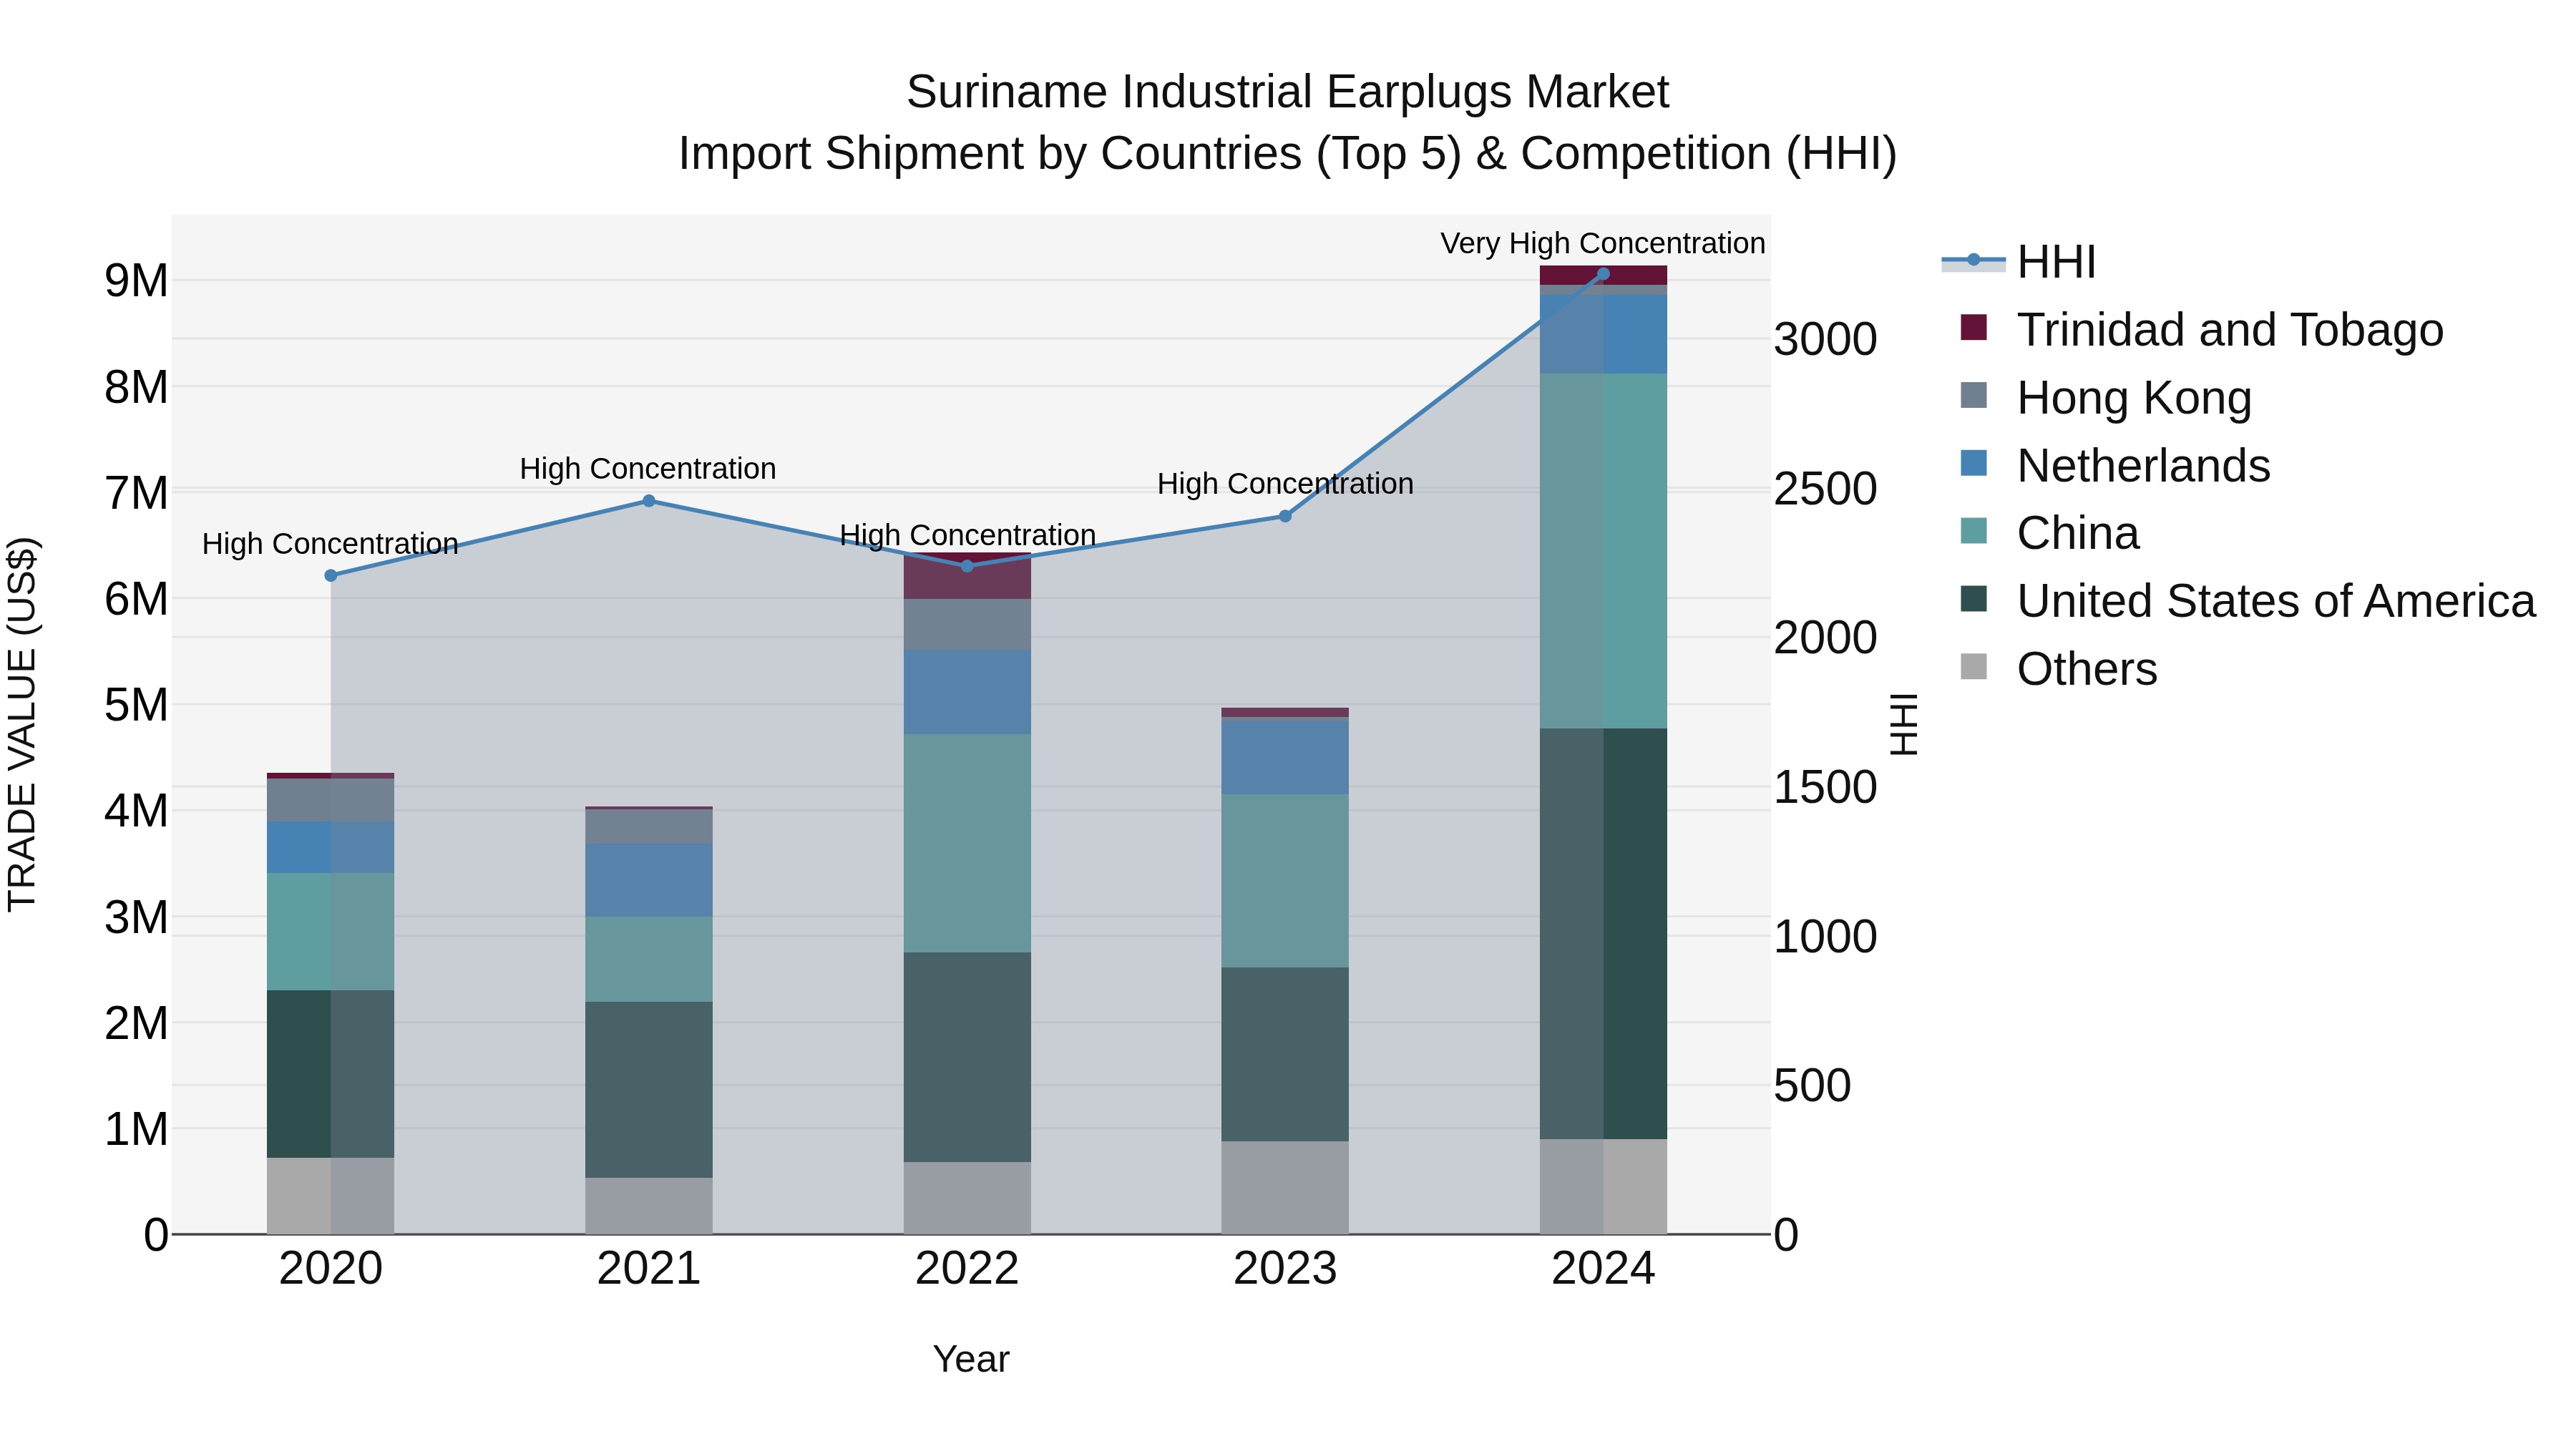
Task: Click the 2023 China bar segment
Action: (1285, 881)
